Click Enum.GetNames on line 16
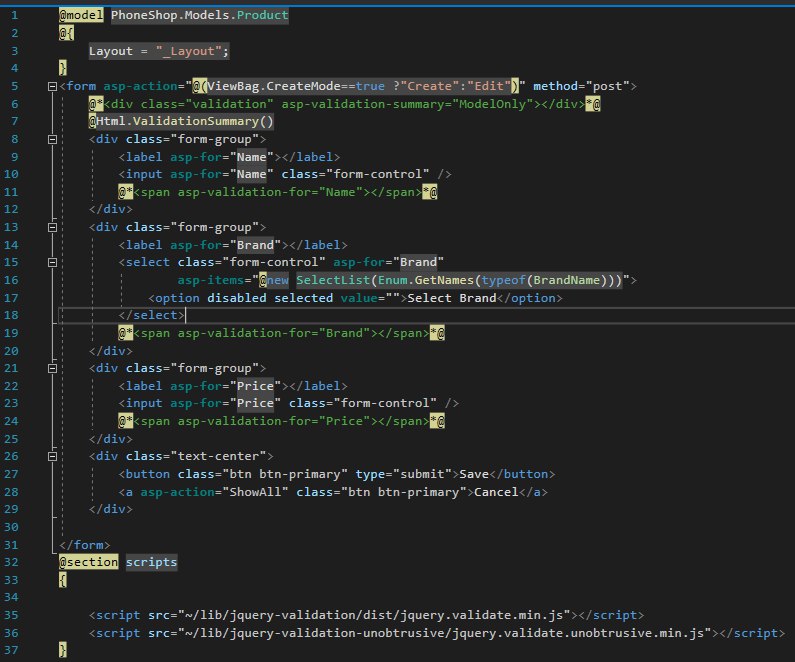Screen dimensions: 795x662 pos(425,280)
